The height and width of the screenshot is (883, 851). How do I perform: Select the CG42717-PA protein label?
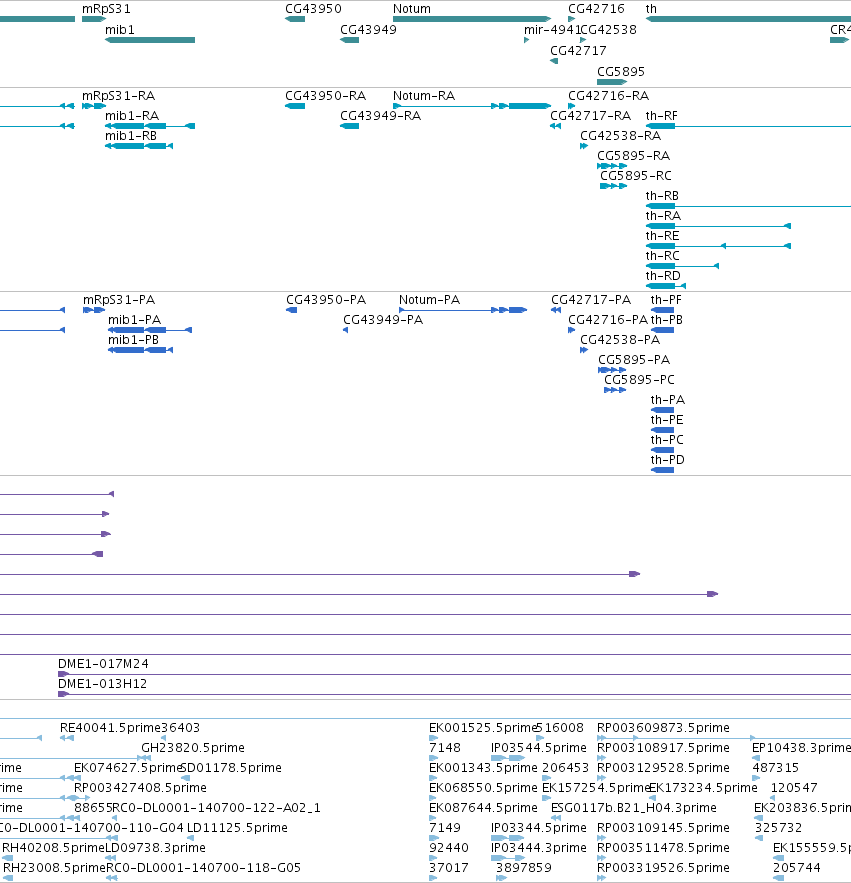[591, 300]
